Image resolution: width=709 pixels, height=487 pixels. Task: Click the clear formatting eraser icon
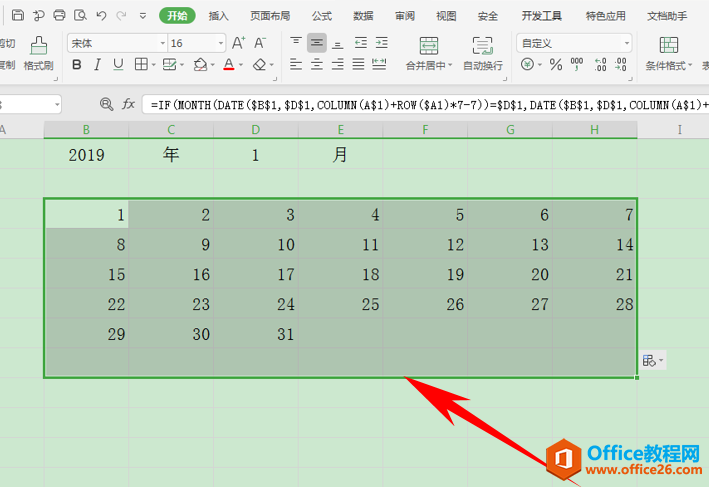tap(260, 65)
